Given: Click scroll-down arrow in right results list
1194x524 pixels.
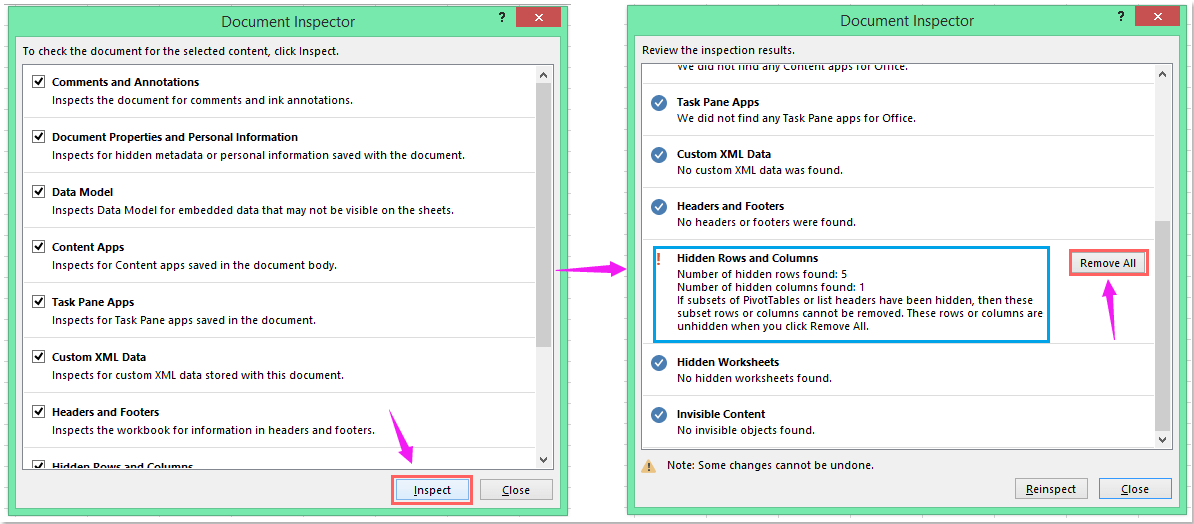Looking at the screenshot, I should pos(1162,439).
